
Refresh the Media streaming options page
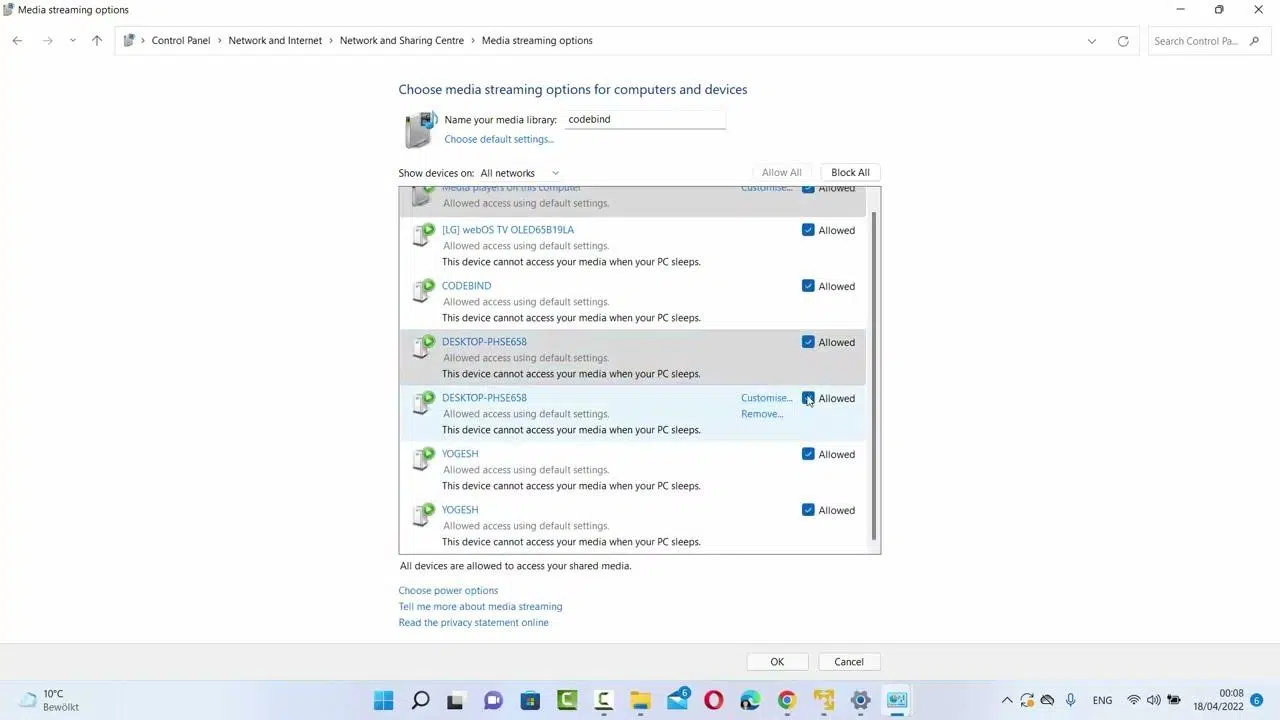pos(1123,41)
